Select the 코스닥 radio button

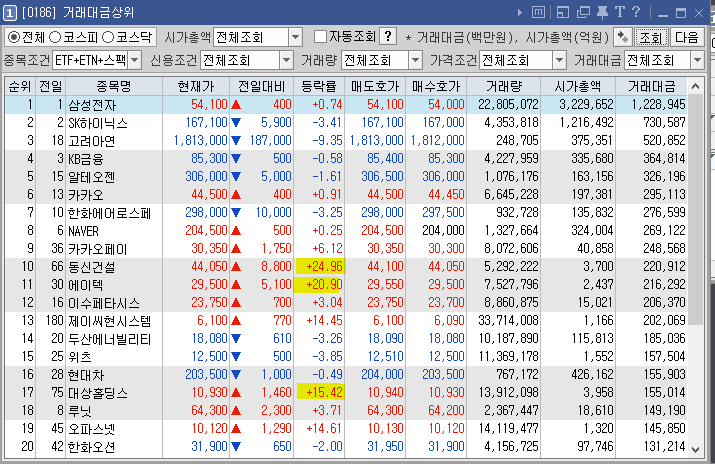pos(108,37)
